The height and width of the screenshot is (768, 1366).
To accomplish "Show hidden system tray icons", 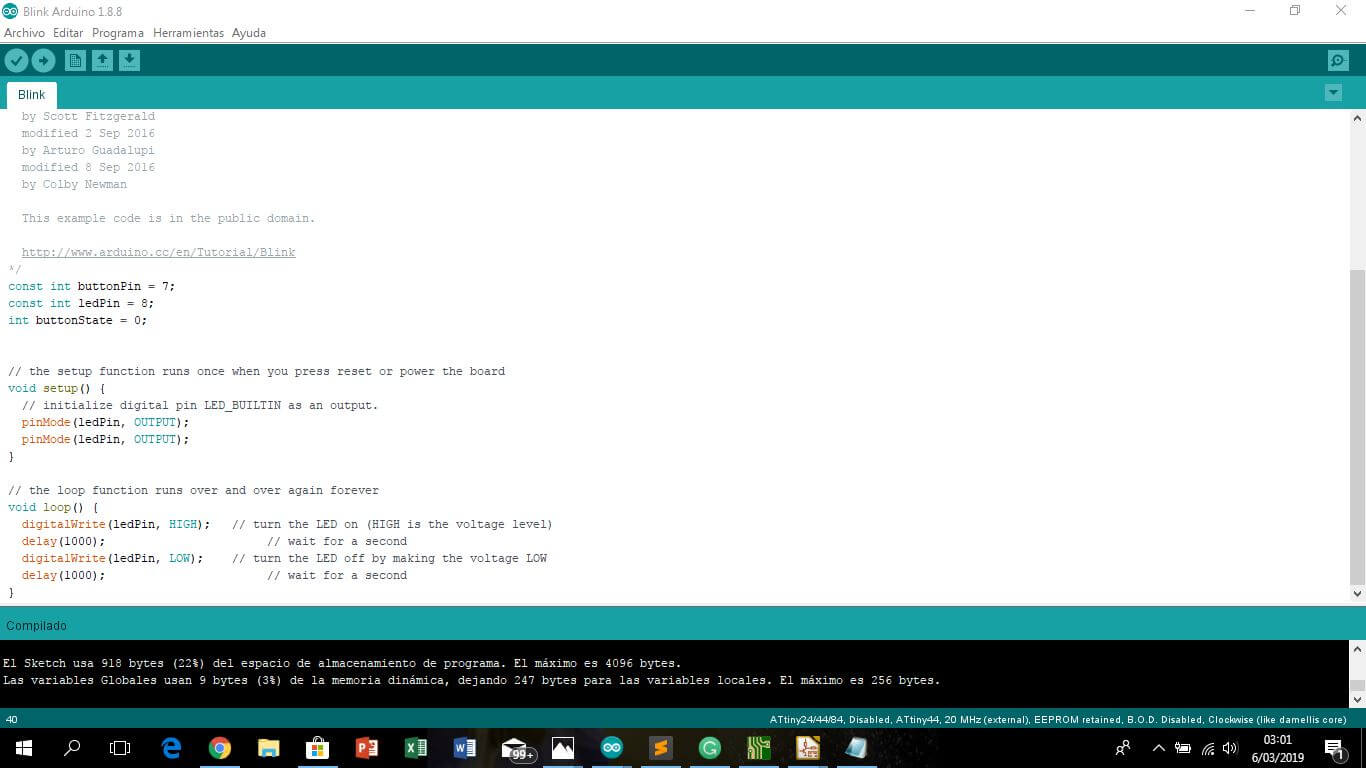I will [x=1159, y=748].
